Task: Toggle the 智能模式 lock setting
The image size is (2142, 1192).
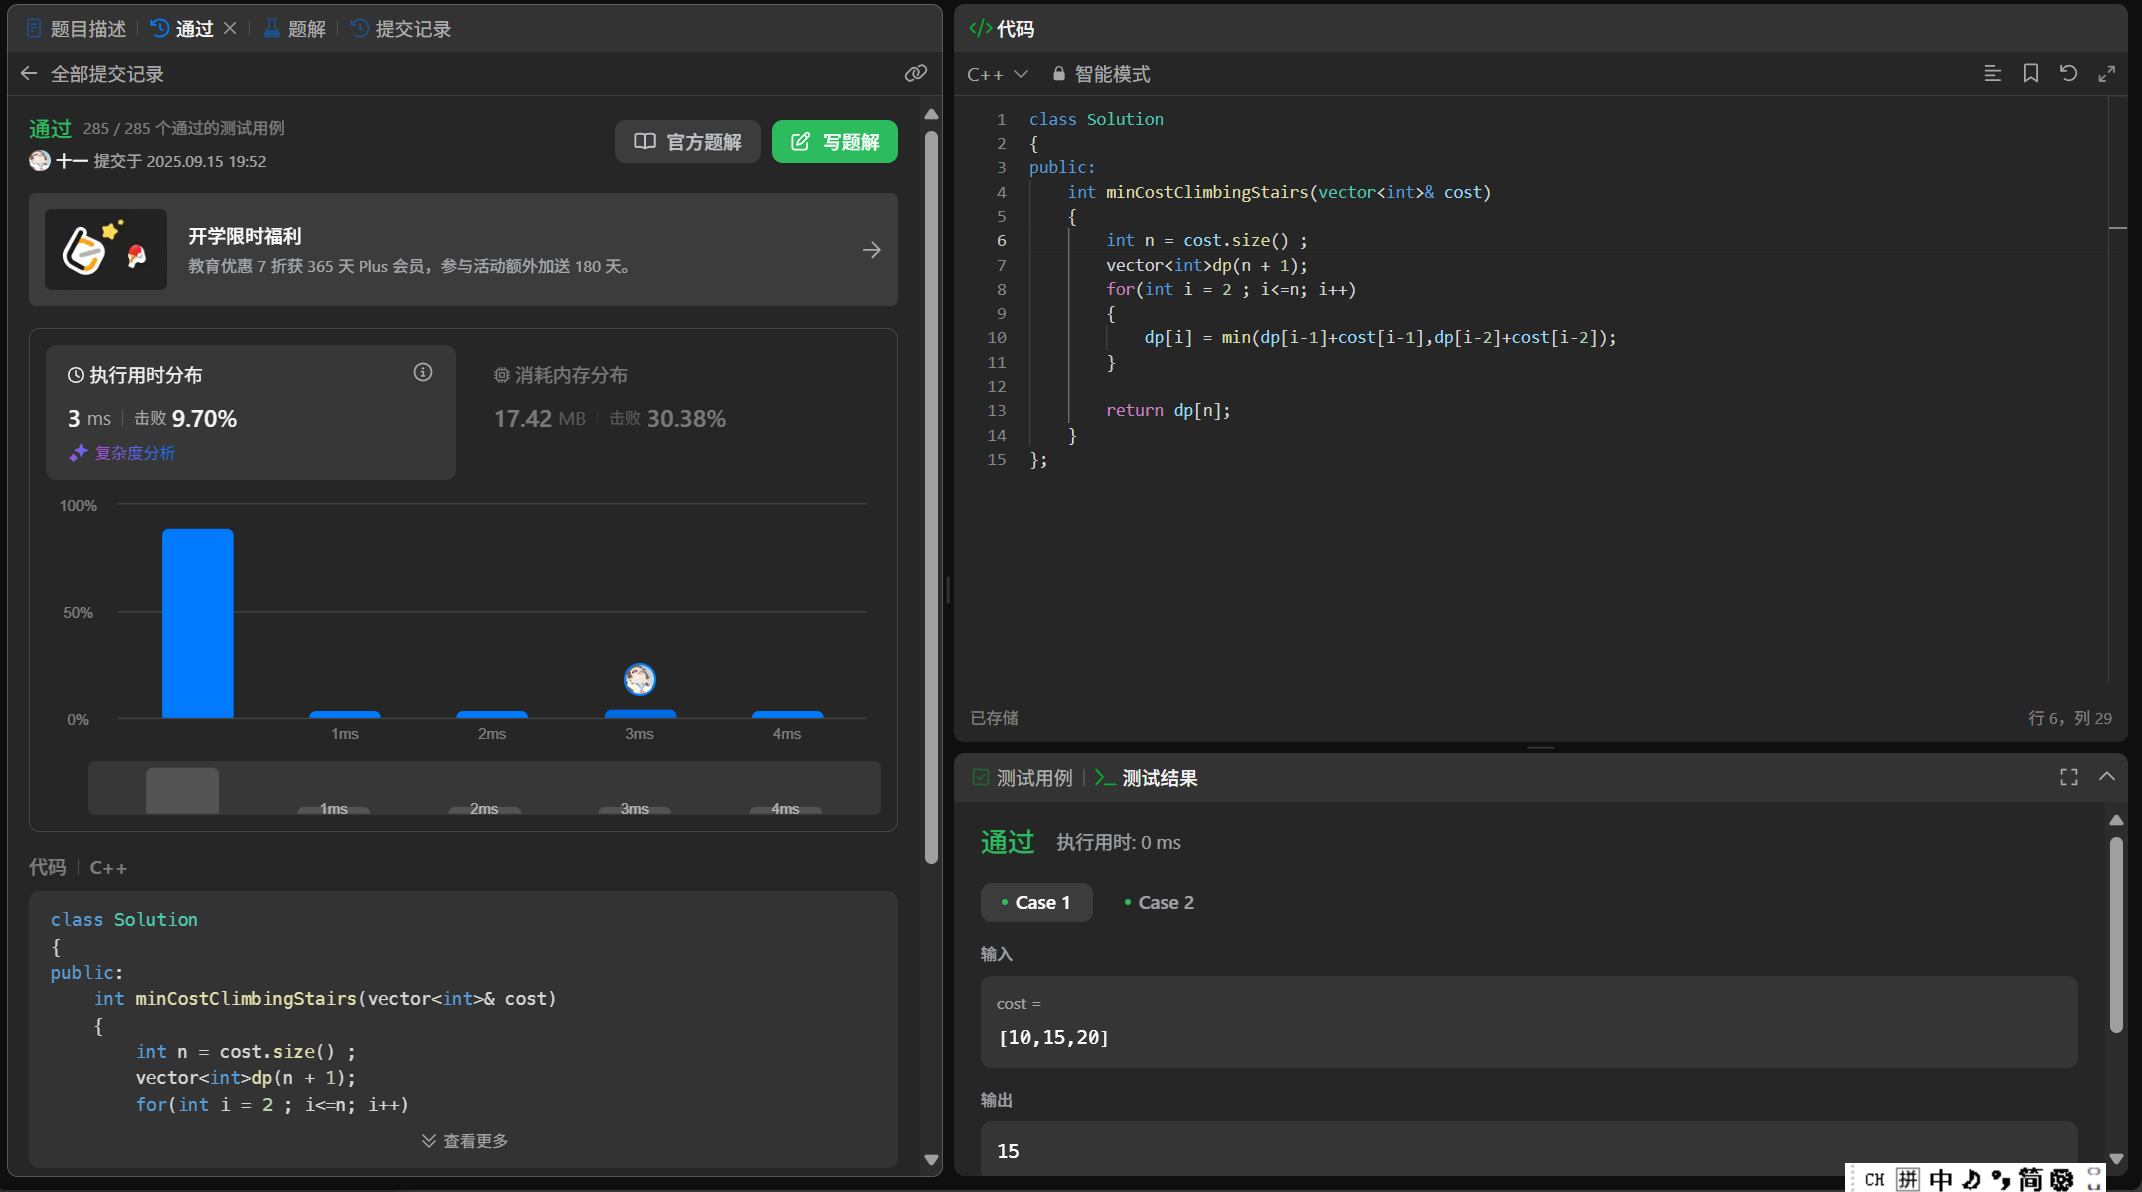Action: coord(1100,74)
